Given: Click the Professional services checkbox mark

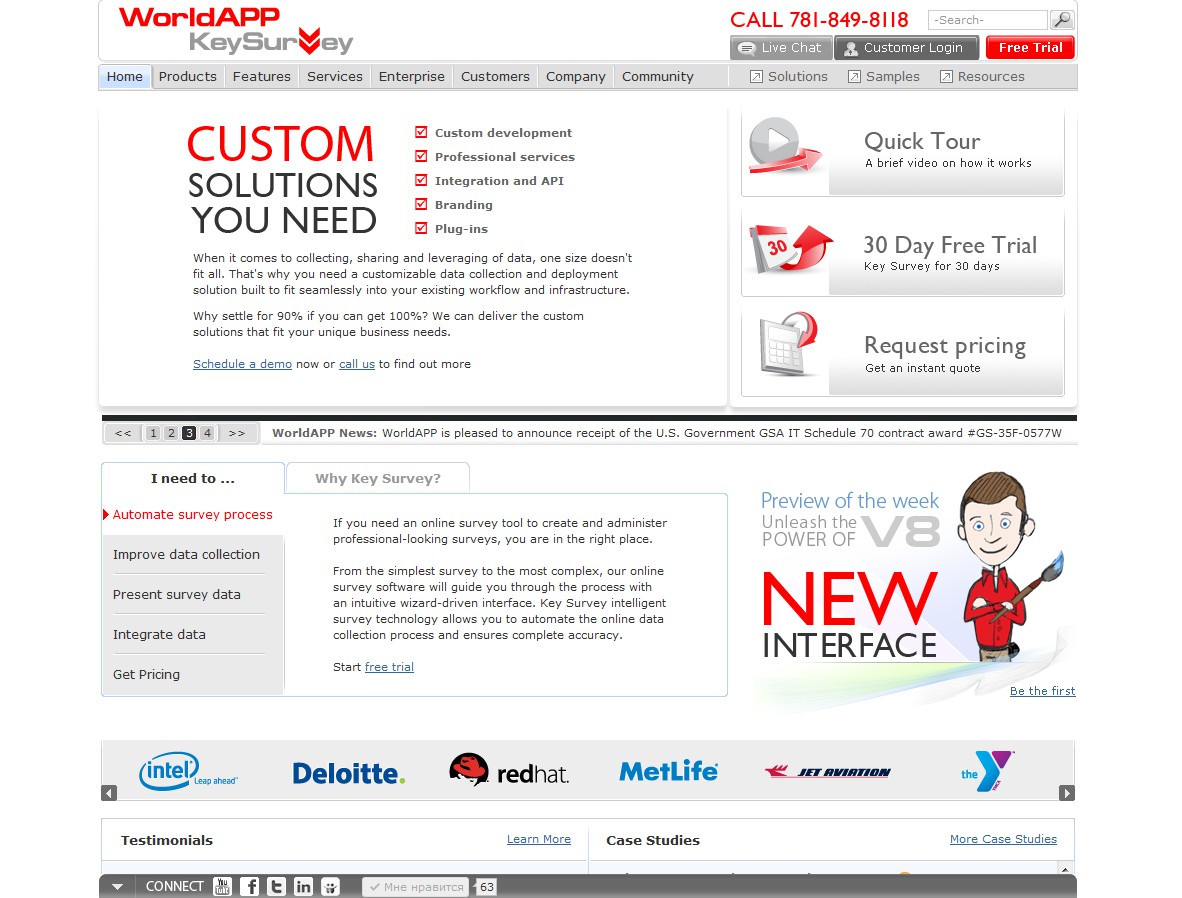Looking at the screenshot, I should (x=421, y=156).
